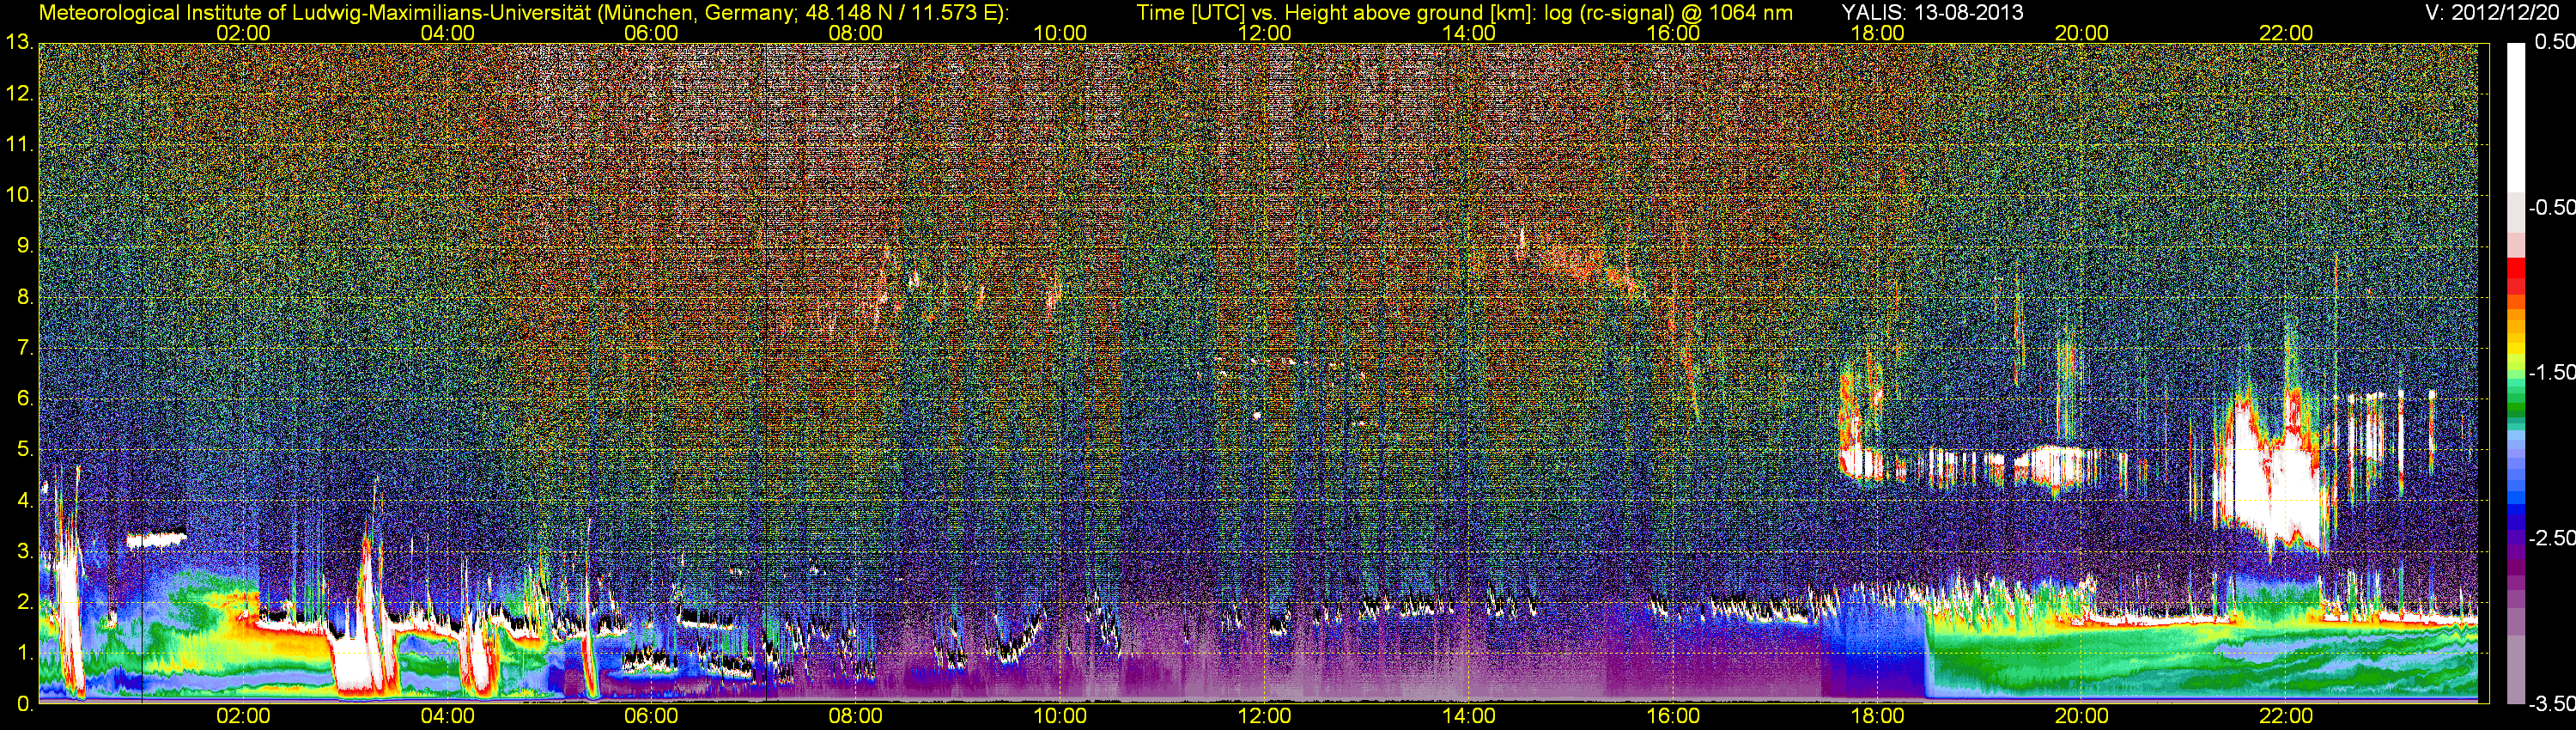
Task: Click the 10:00 label on the bottom time axis
Action: [x=1060, y=716]
